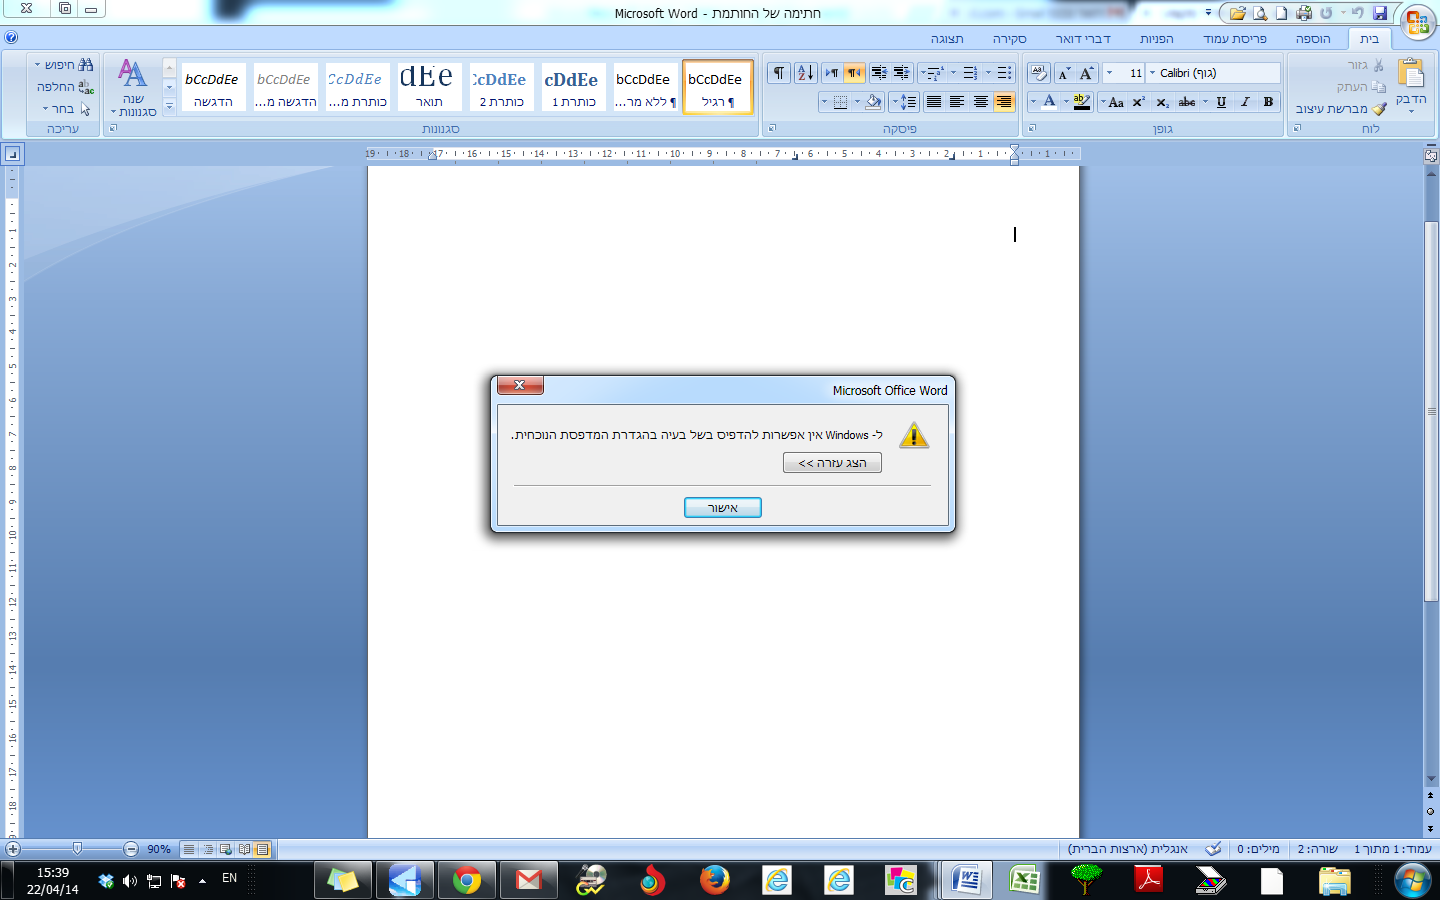This screenshot has height=900, width=1440.
Task: Click Replace (החלפה) in editing group
Action: 65,87
